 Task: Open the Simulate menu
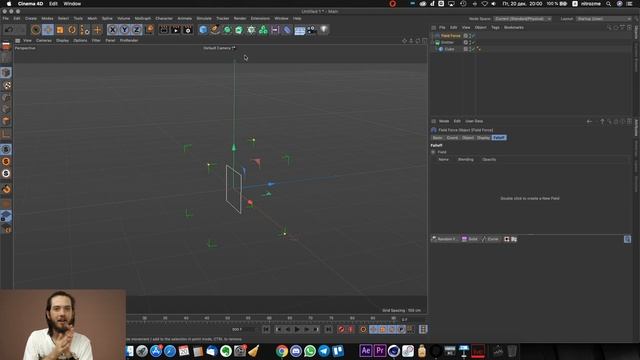204,18
